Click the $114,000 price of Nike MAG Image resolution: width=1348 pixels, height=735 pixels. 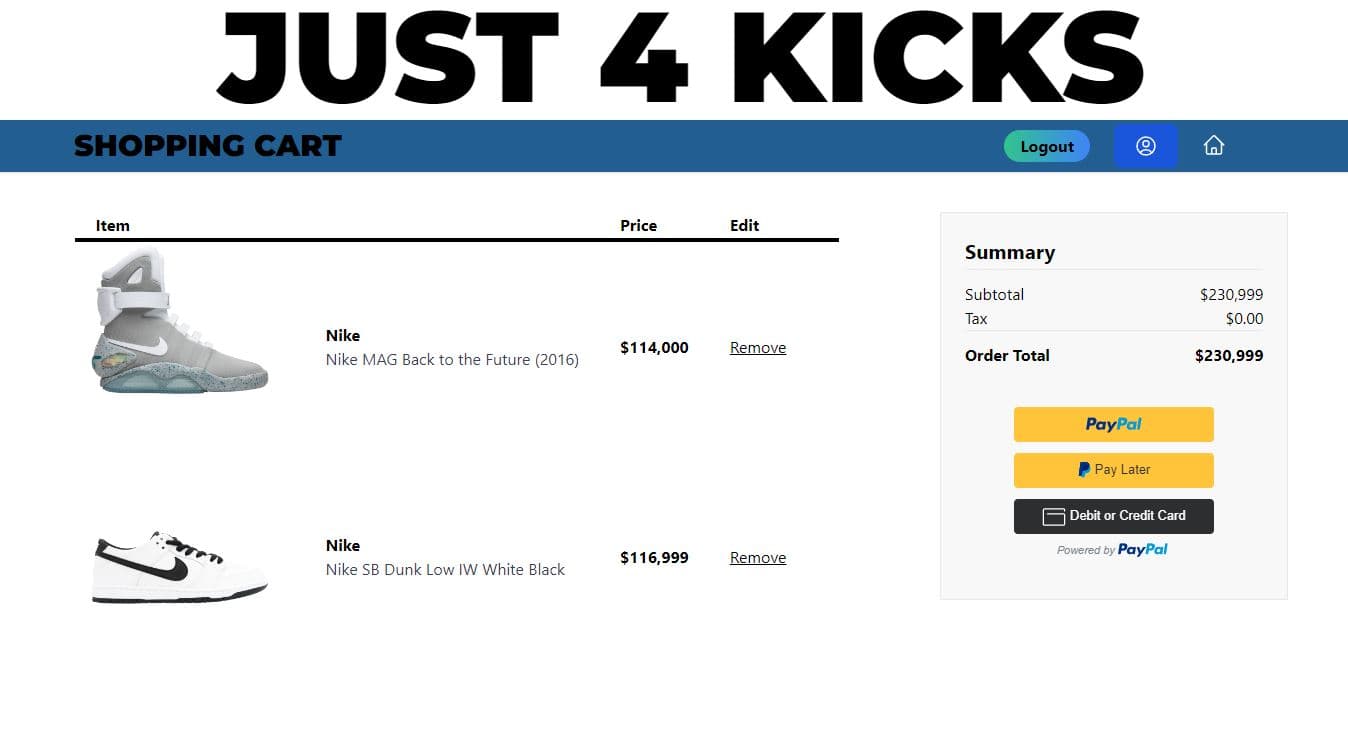tap(654, 348)
